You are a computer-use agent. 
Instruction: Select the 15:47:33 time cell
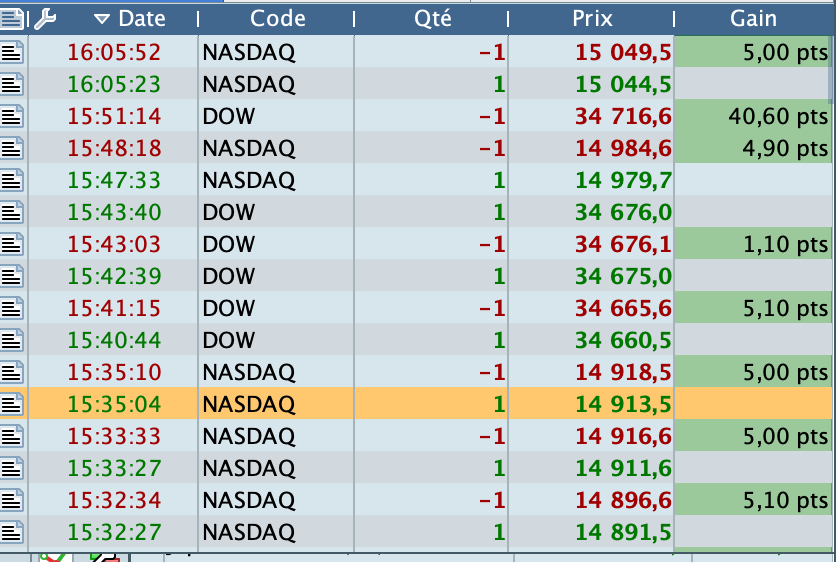[x=114, y=180]
